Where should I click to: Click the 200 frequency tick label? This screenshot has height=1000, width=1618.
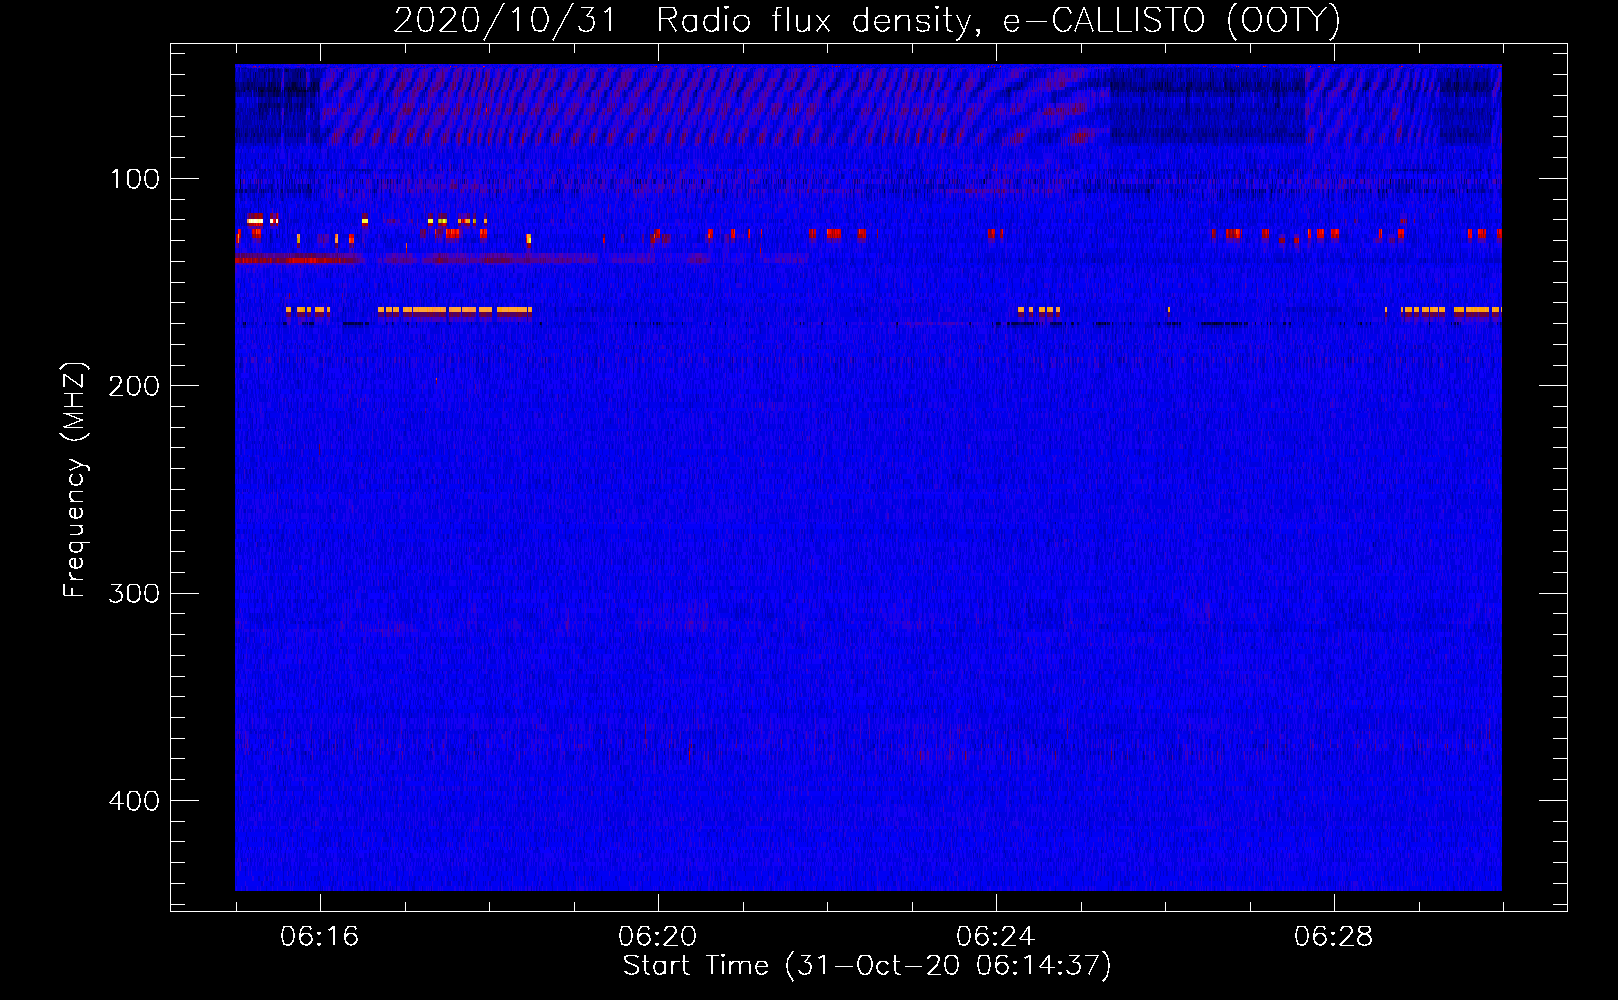135,386
